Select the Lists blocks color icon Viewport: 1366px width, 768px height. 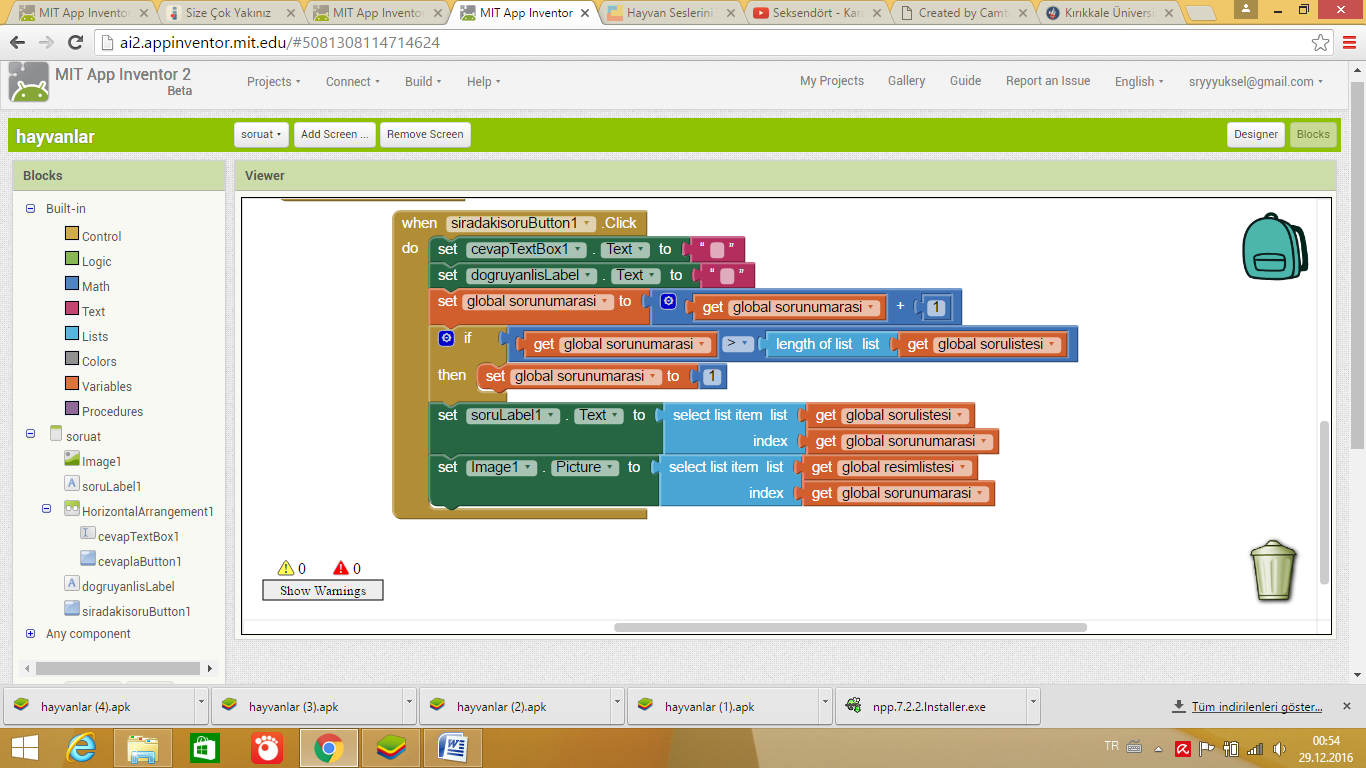(71, 334)
